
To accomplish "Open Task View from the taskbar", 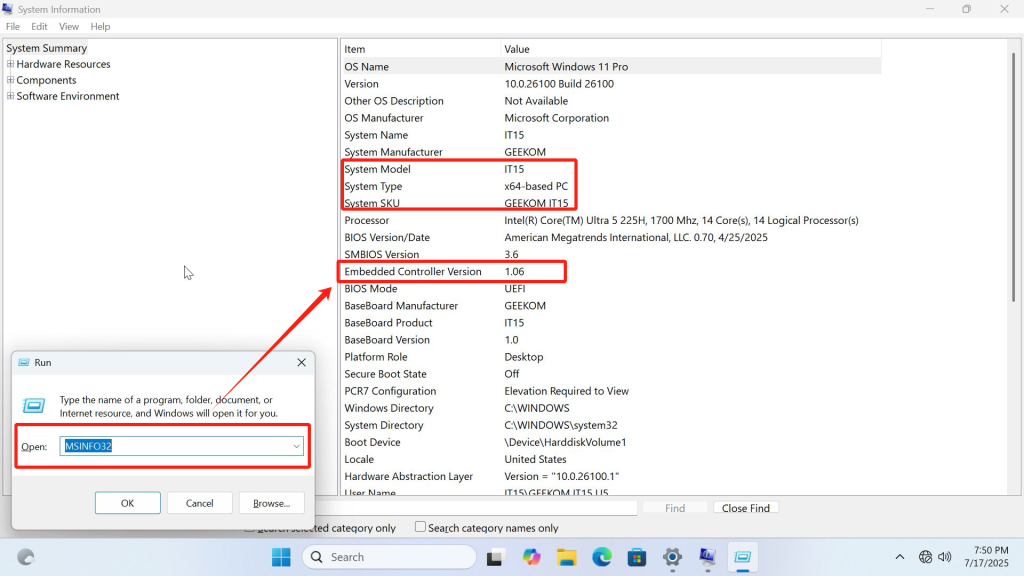I will (x=495, y=557).
